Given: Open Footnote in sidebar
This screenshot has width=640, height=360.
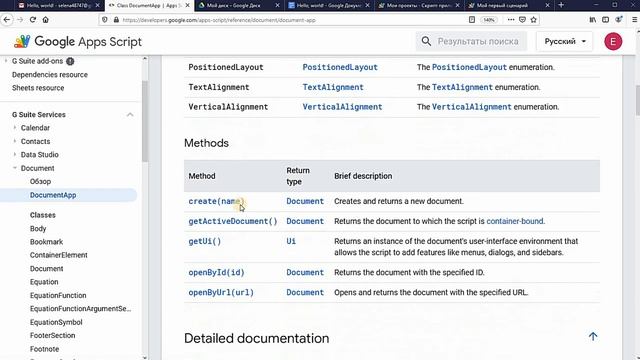Looking at the screenshot, I should pos(44,349).
